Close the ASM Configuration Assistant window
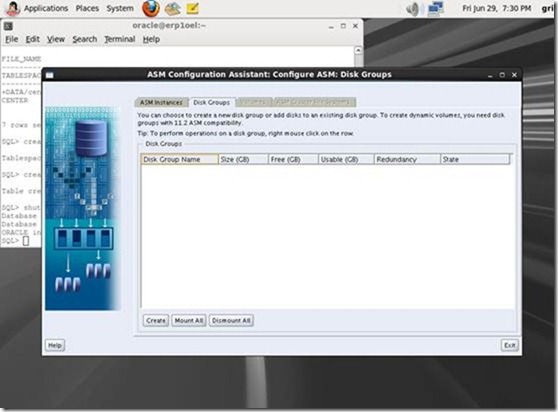 (x=514, y=75)
